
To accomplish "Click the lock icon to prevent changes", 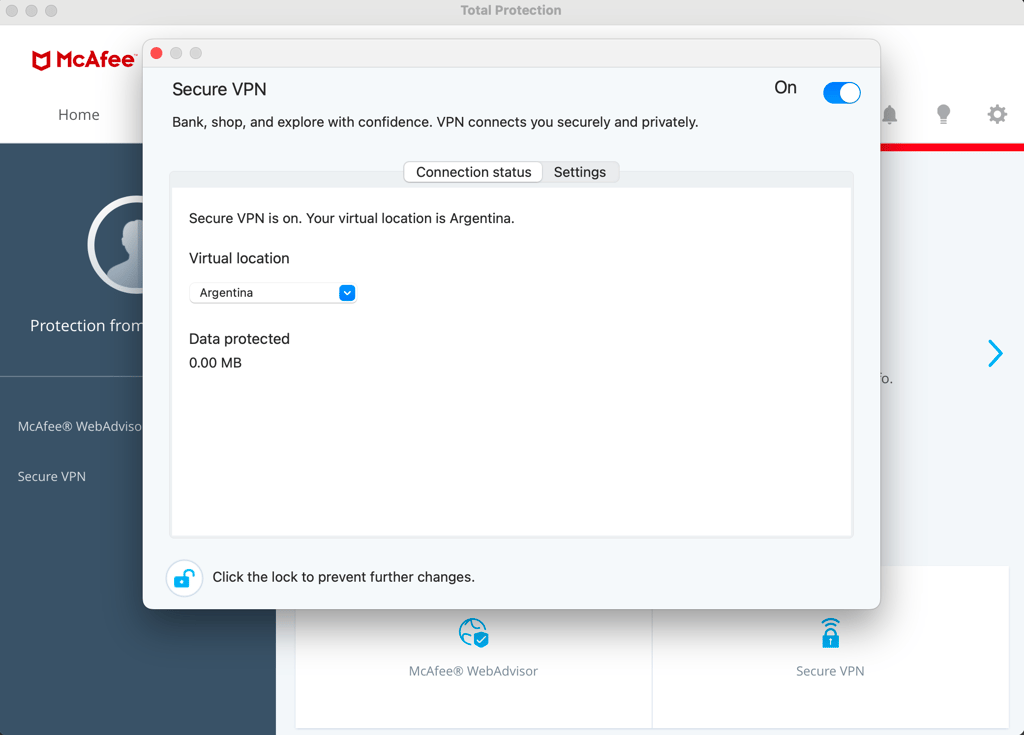I will pyautogui.click(x=184, y=578).
